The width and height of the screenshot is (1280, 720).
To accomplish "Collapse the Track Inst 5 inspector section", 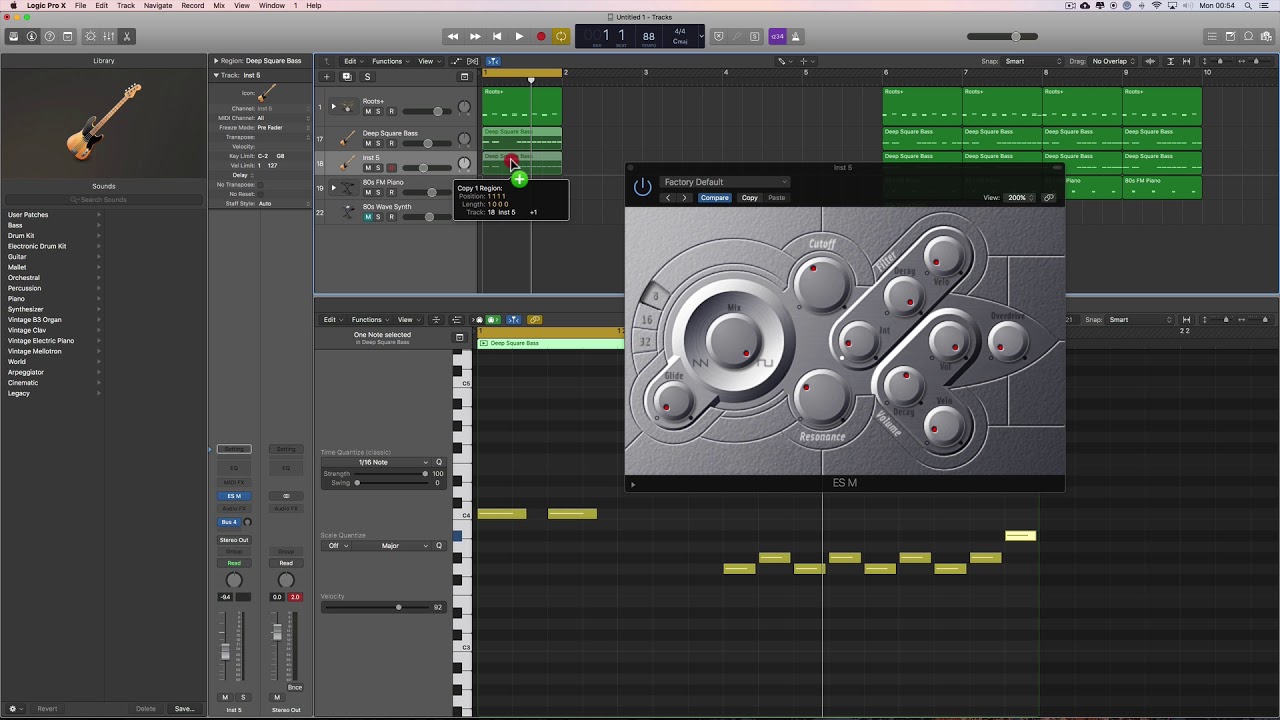I will click(x=215, y=75).
